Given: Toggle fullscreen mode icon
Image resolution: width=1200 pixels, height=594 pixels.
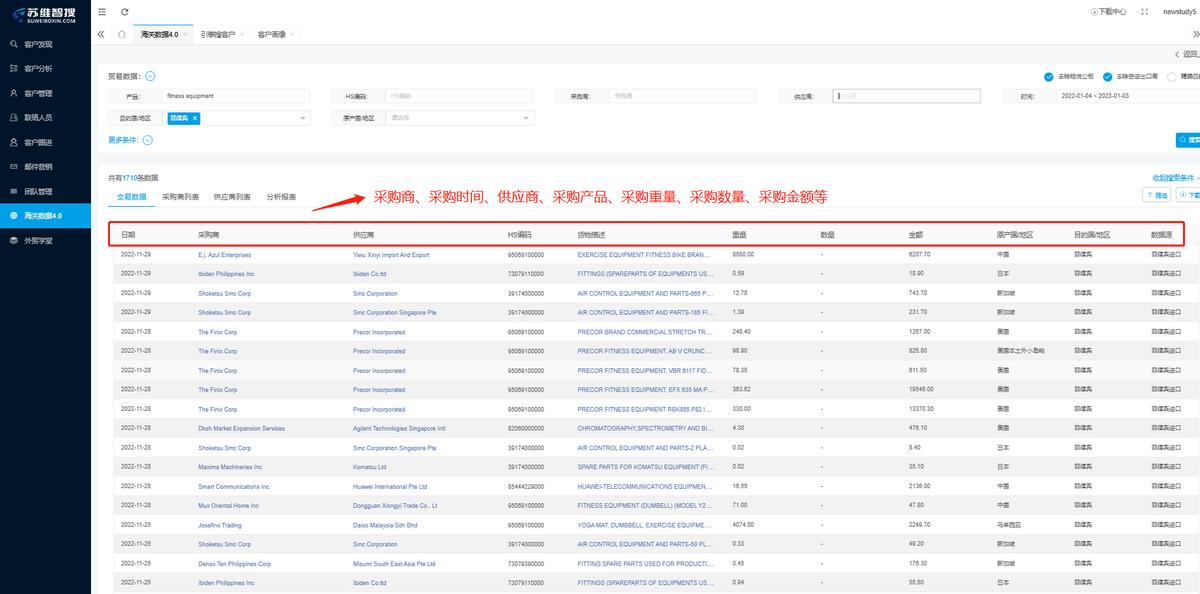Looking at the screenshot, I should tap(1144, 12).
